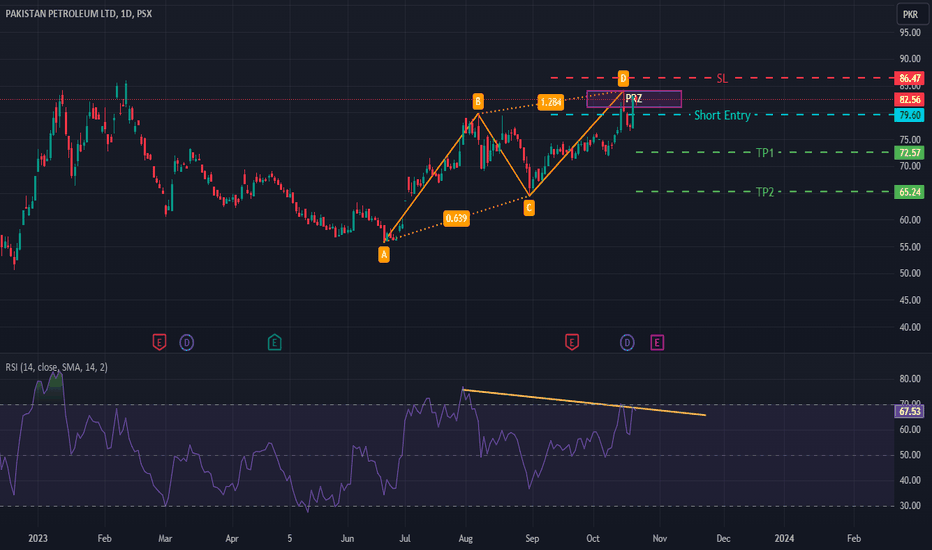This screenshot has height=550, width=932.
Task: Click the 30.00 RSI axis label
Action: [910, 506]
